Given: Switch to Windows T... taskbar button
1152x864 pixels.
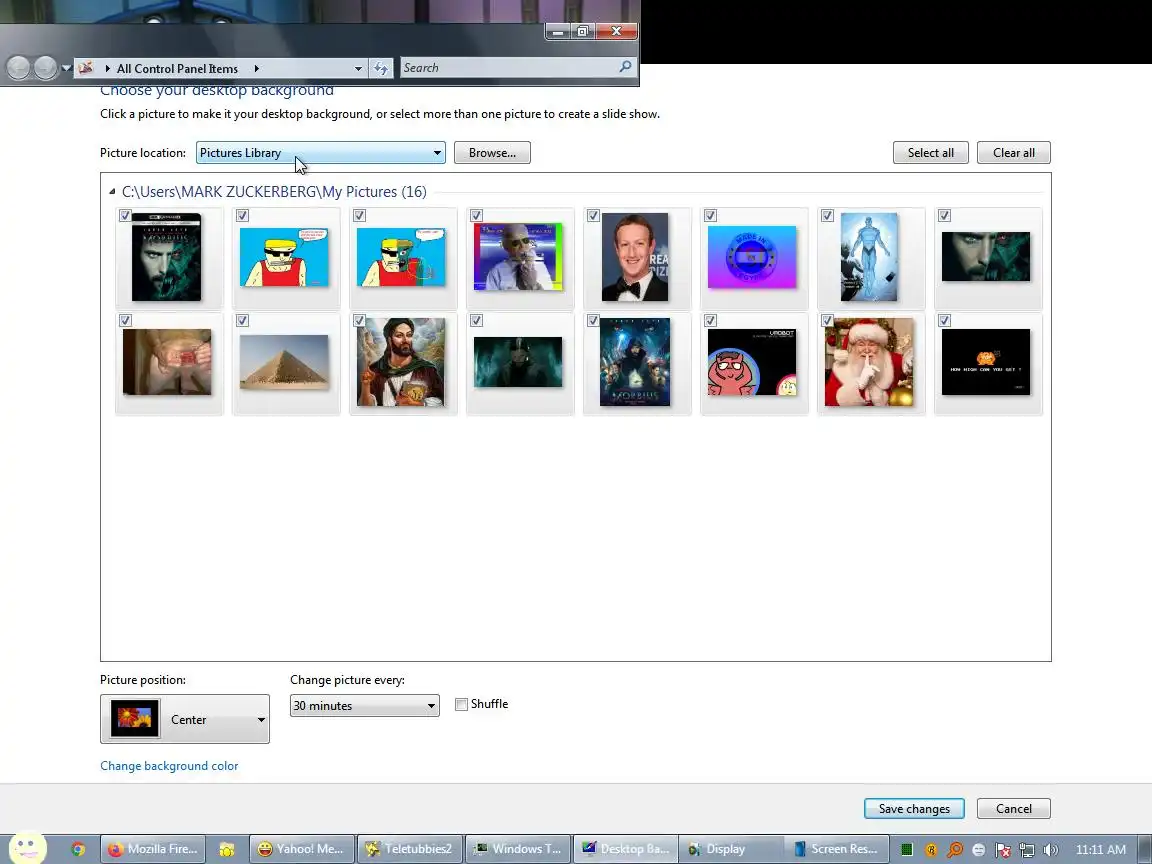Looking at the screenshot, I should point(518,849).
